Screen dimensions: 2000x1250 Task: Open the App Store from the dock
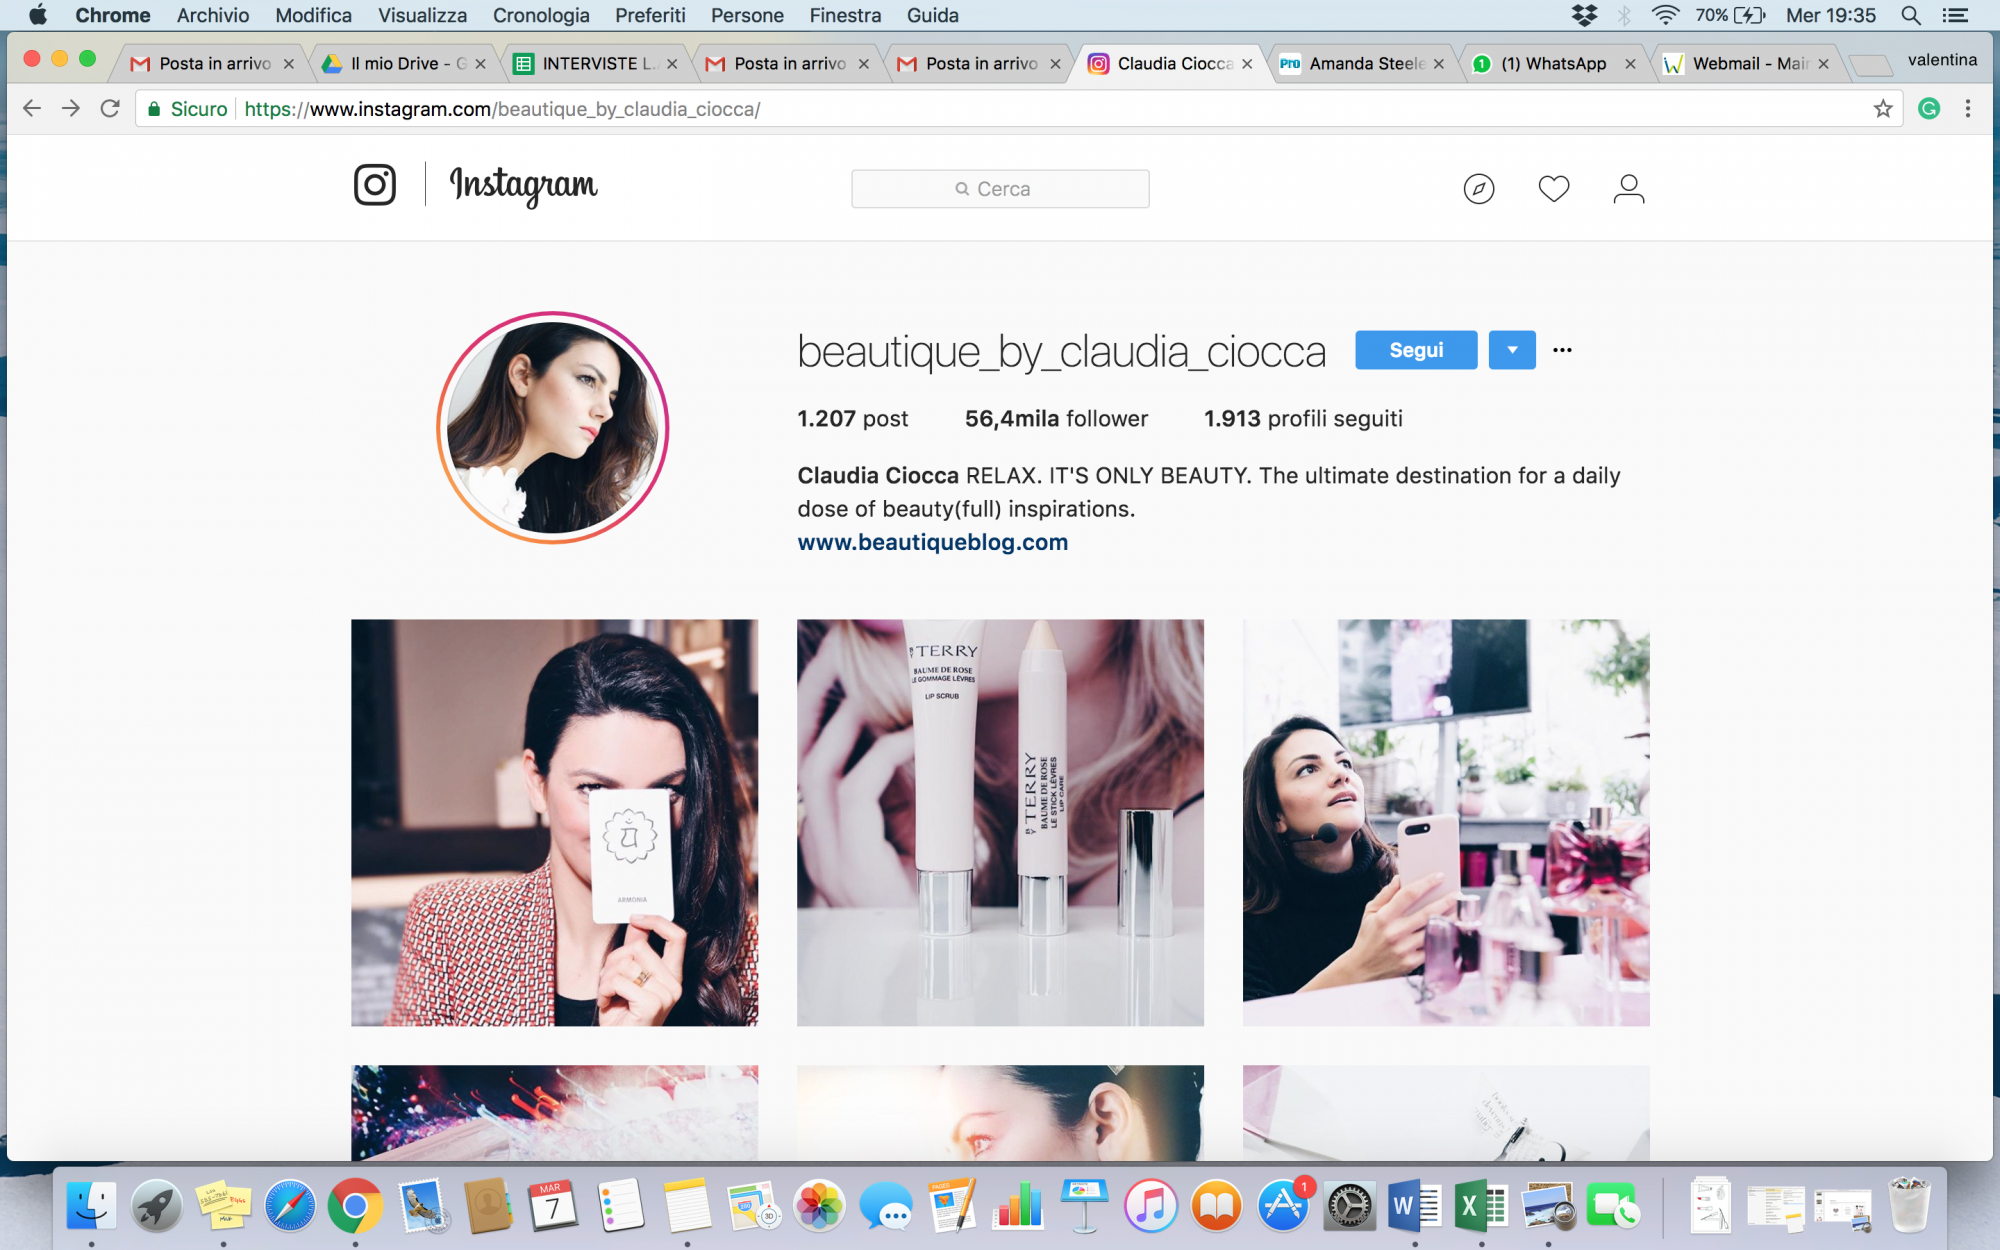1283,1206
